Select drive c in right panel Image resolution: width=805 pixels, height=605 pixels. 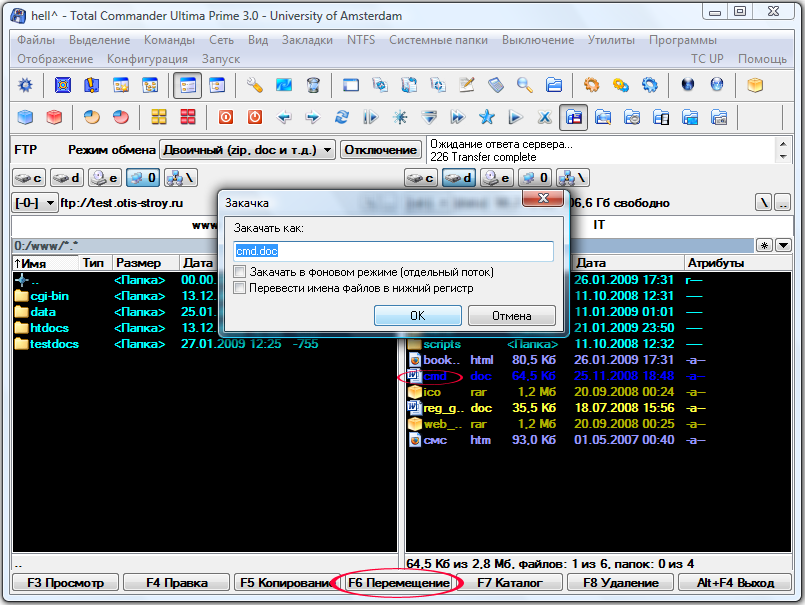[421, 178]
